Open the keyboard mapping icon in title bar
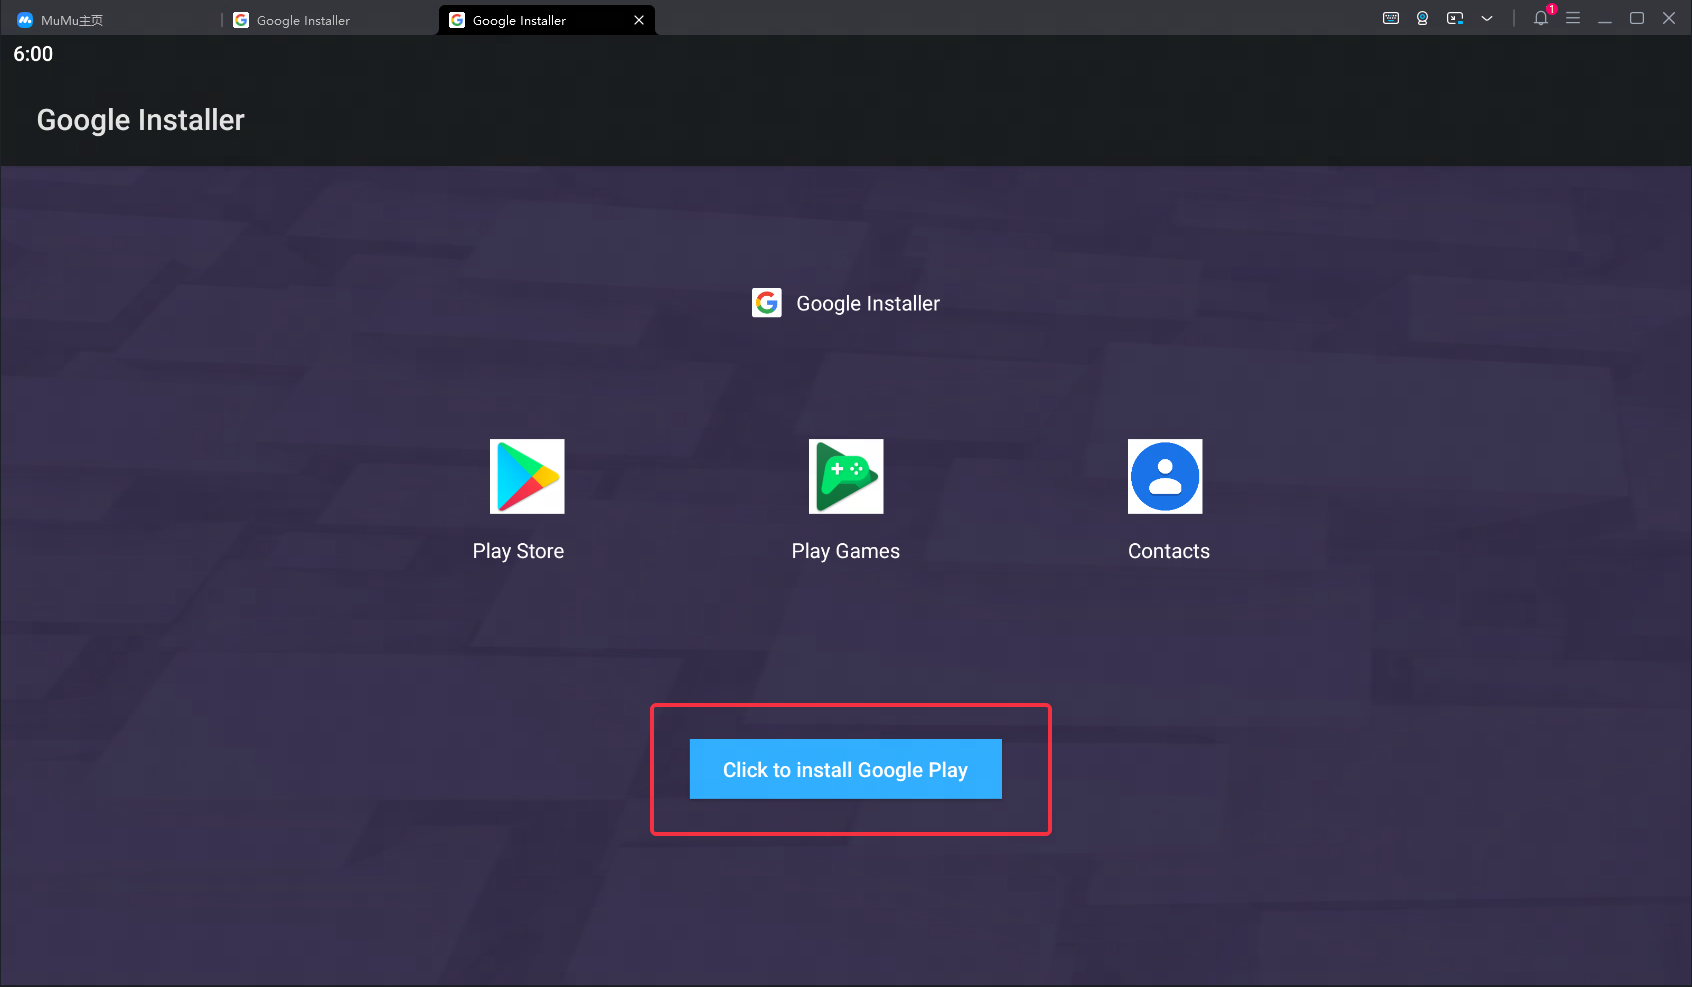Image resolution: width=1692 pixels, height=987 pixels. tap(1390, 18)
